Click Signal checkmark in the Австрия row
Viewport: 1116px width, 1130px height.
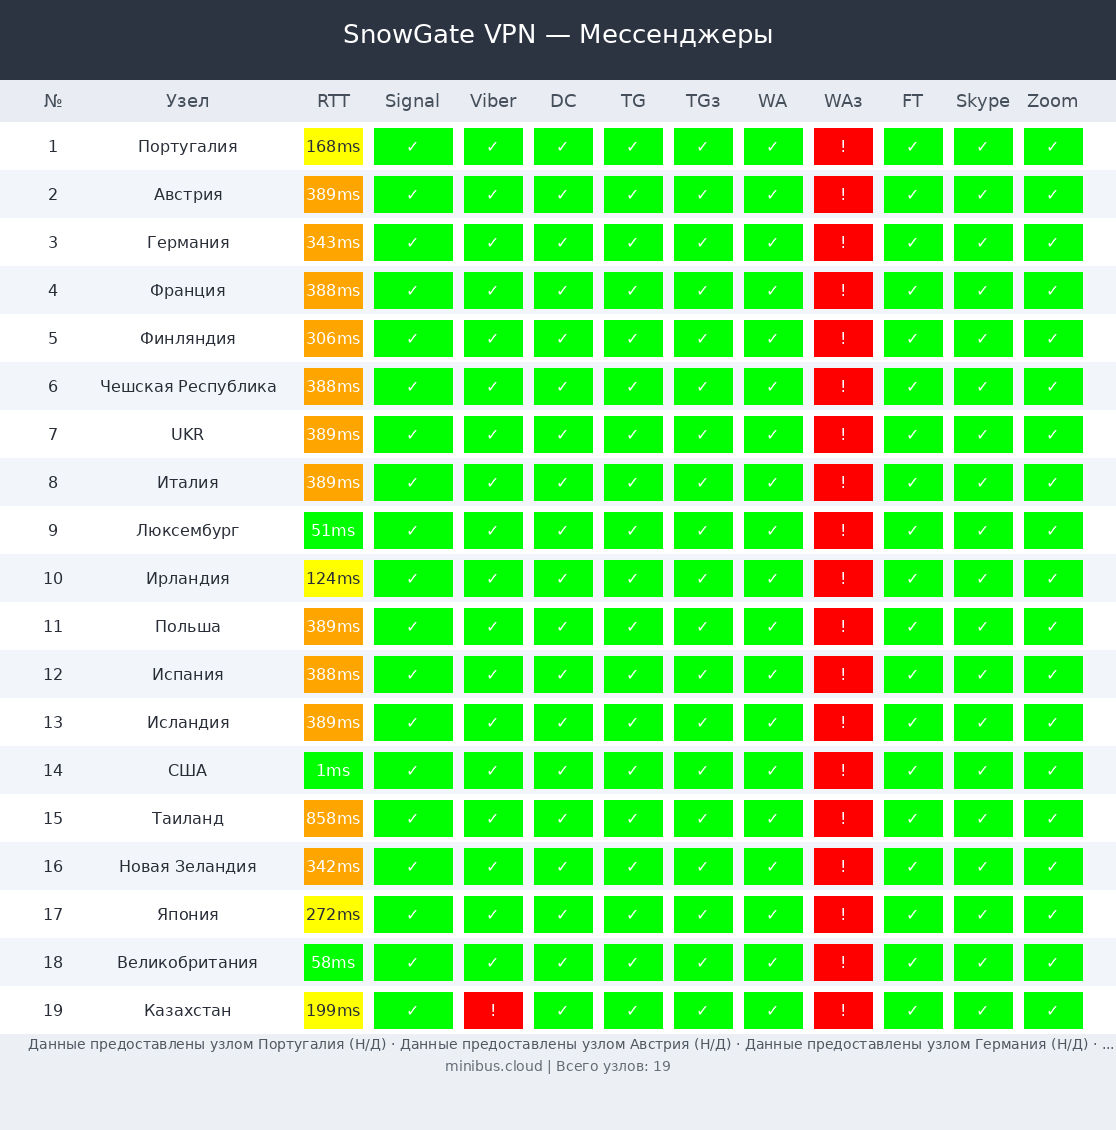tap(413, 194)
